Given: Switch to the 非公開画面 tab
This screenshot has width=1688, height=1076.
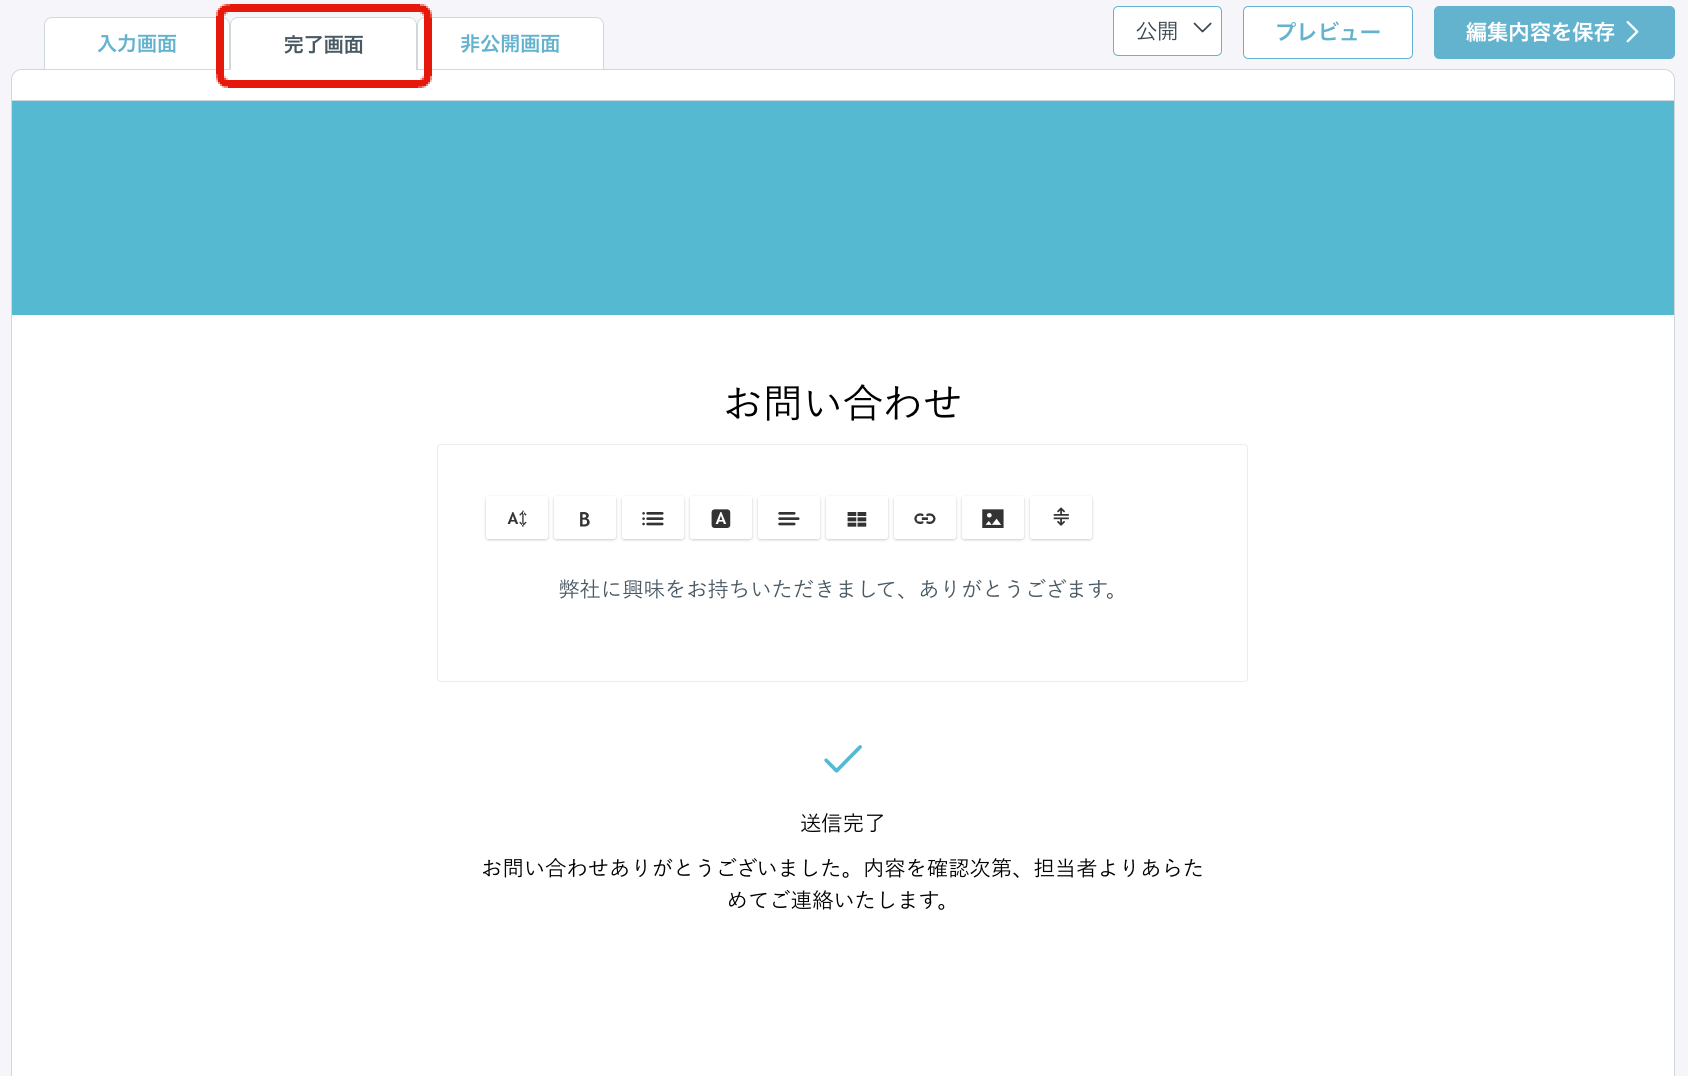Looking at the screenshot, I should [x=509, y=43].
